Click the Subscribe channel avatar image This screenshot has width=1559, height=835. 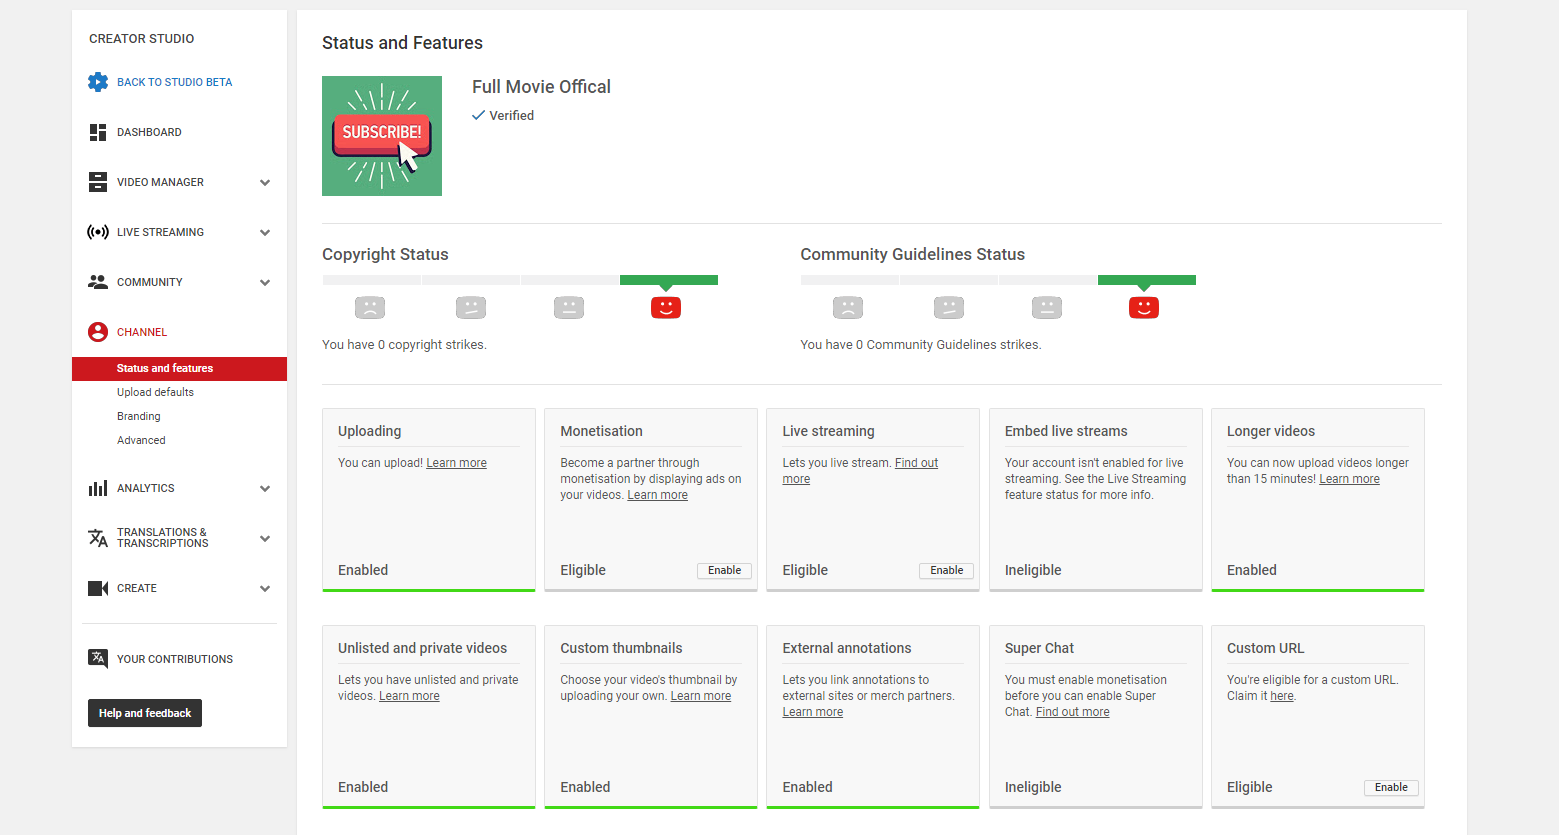tap(382, 136)
